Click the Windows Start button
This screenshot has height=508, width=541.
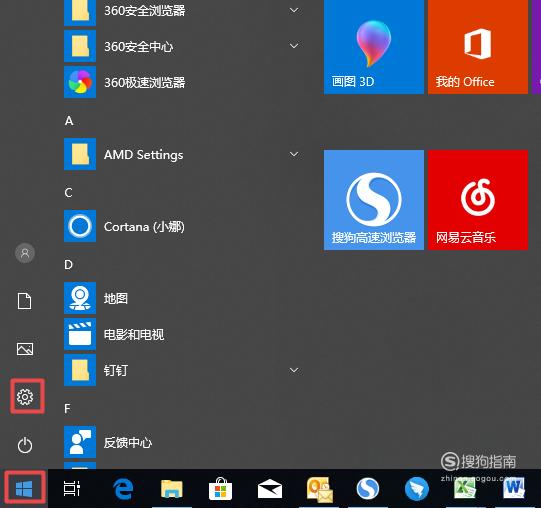[24, 489]
